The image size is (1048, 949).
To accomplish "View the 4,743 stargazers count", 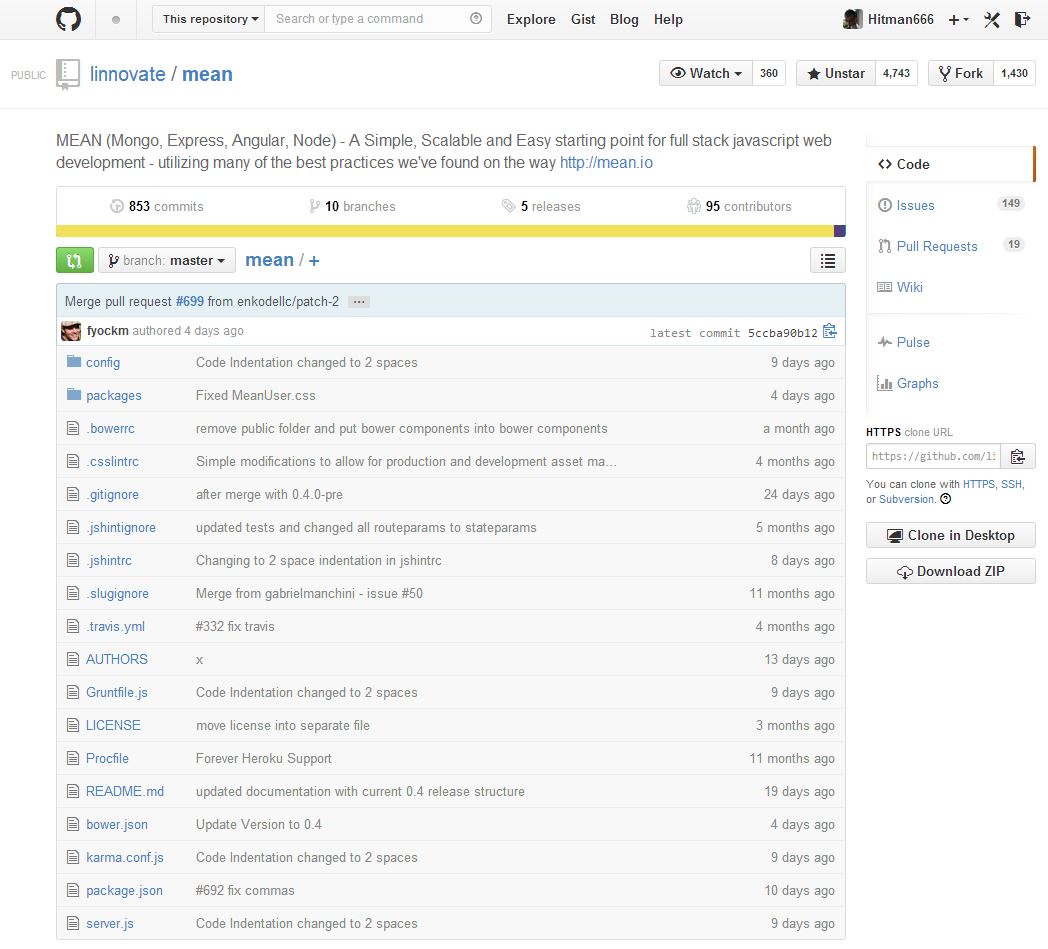I will coord(896,74).
